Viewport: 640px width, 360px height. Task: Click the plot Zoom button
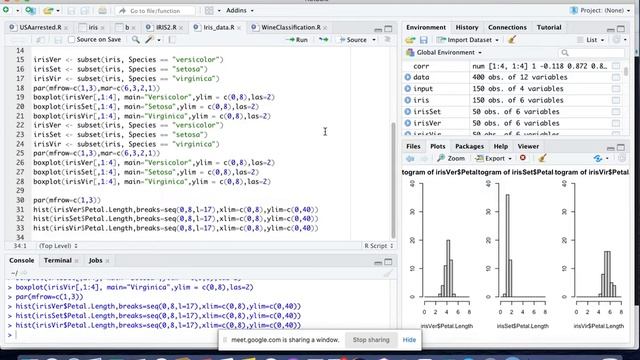pos(451,158)
